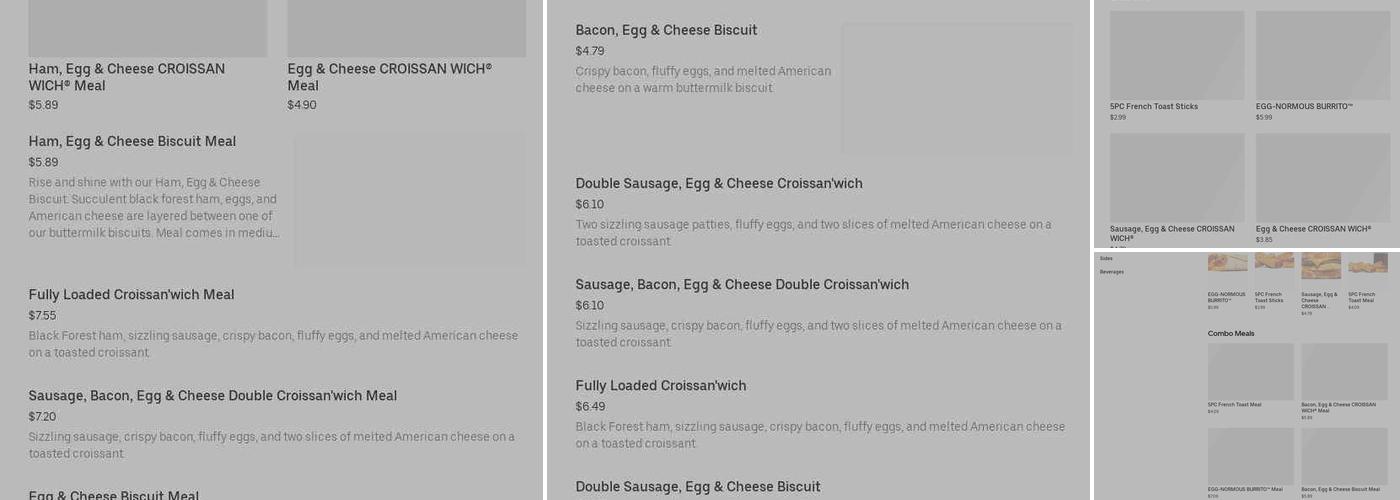
Task: Choose the Fully Loaded Croissan'wich Meal at $7.55
Action: point(131,295)
